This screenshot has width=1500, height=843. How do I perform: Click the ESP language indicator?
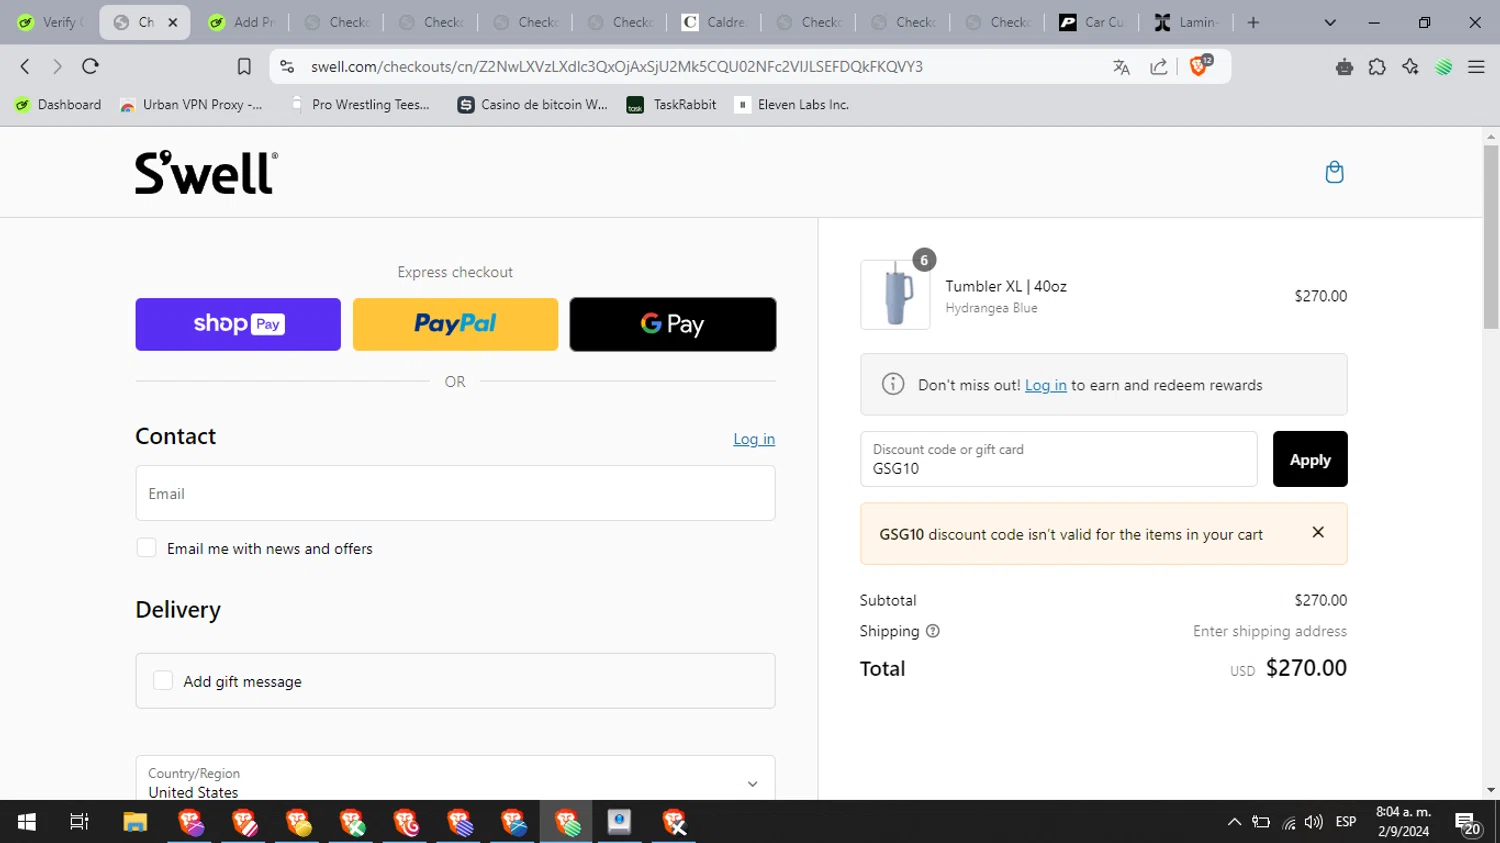coord(1346,822)
